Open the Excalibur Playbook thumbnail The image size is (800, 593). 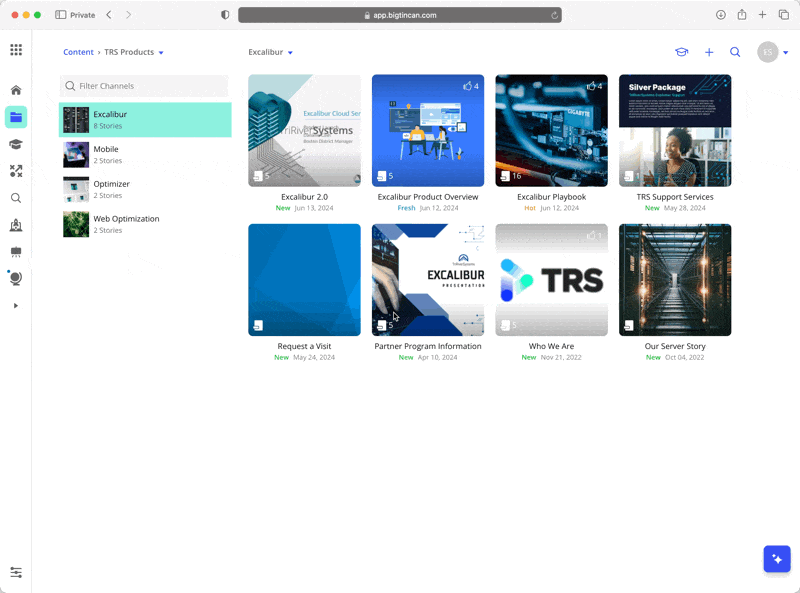coord(552,131)
